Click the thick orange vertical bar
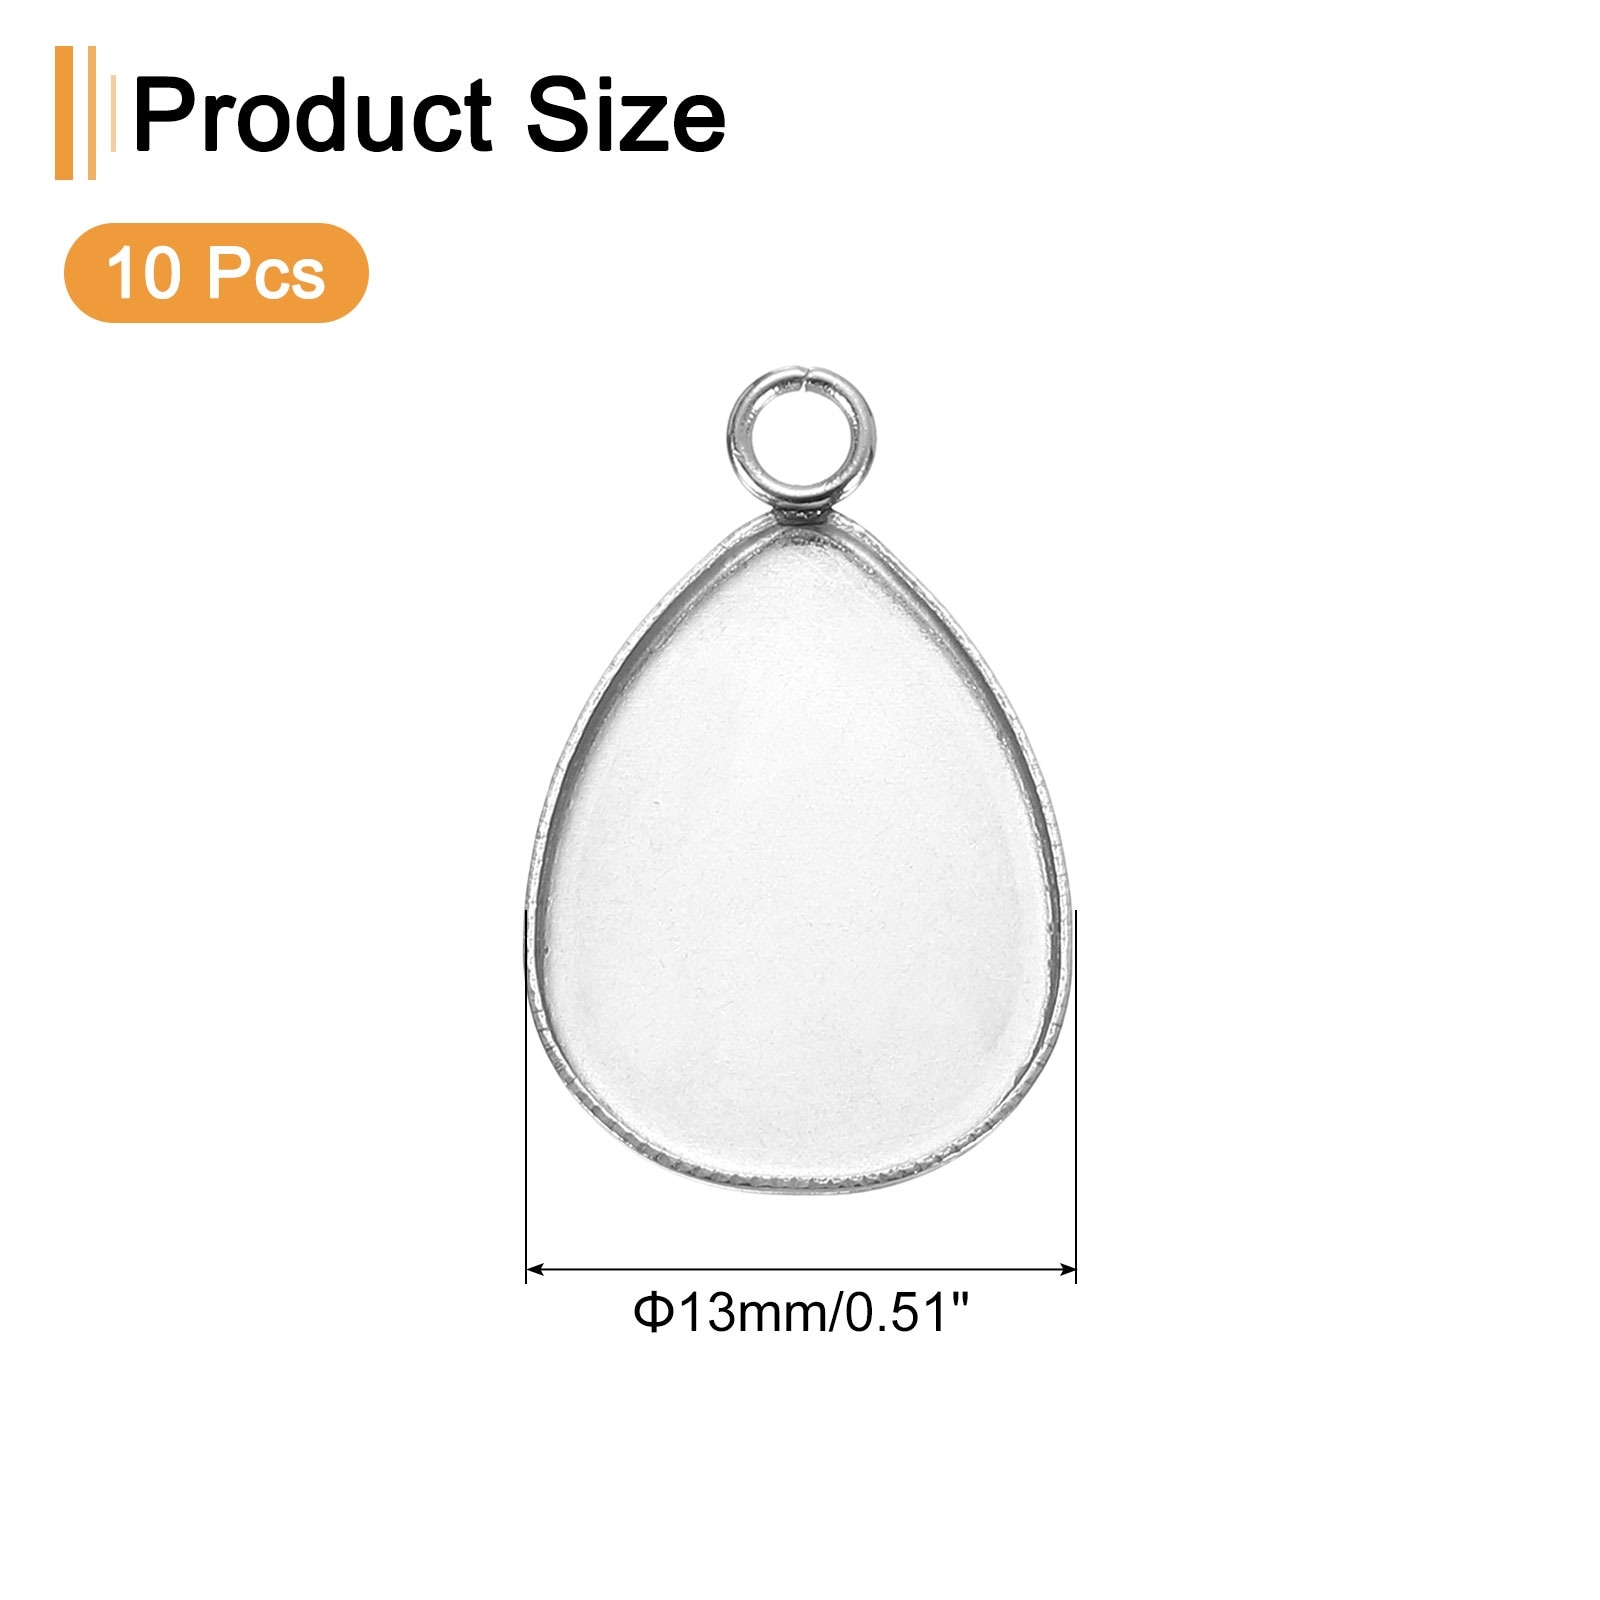The height and width of the screenshot is (1600, 1600). pos(64,113)
